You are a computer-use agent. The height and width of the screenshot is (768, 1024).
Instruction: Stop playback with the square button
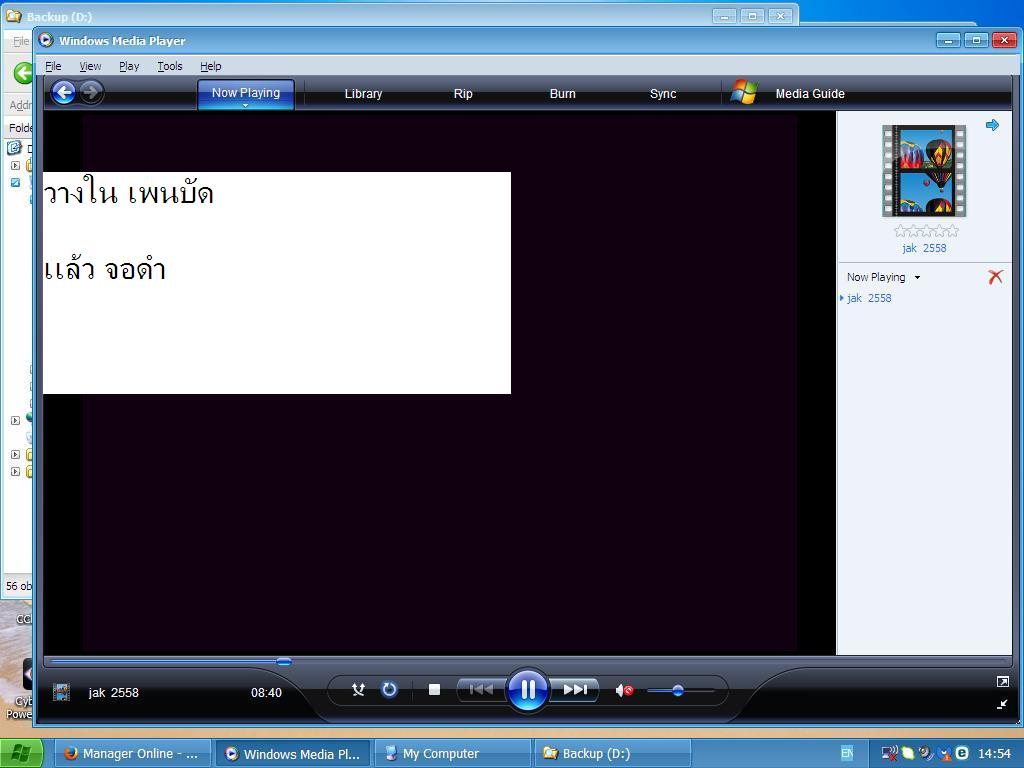pyautogui.click(x=434, y=690)
